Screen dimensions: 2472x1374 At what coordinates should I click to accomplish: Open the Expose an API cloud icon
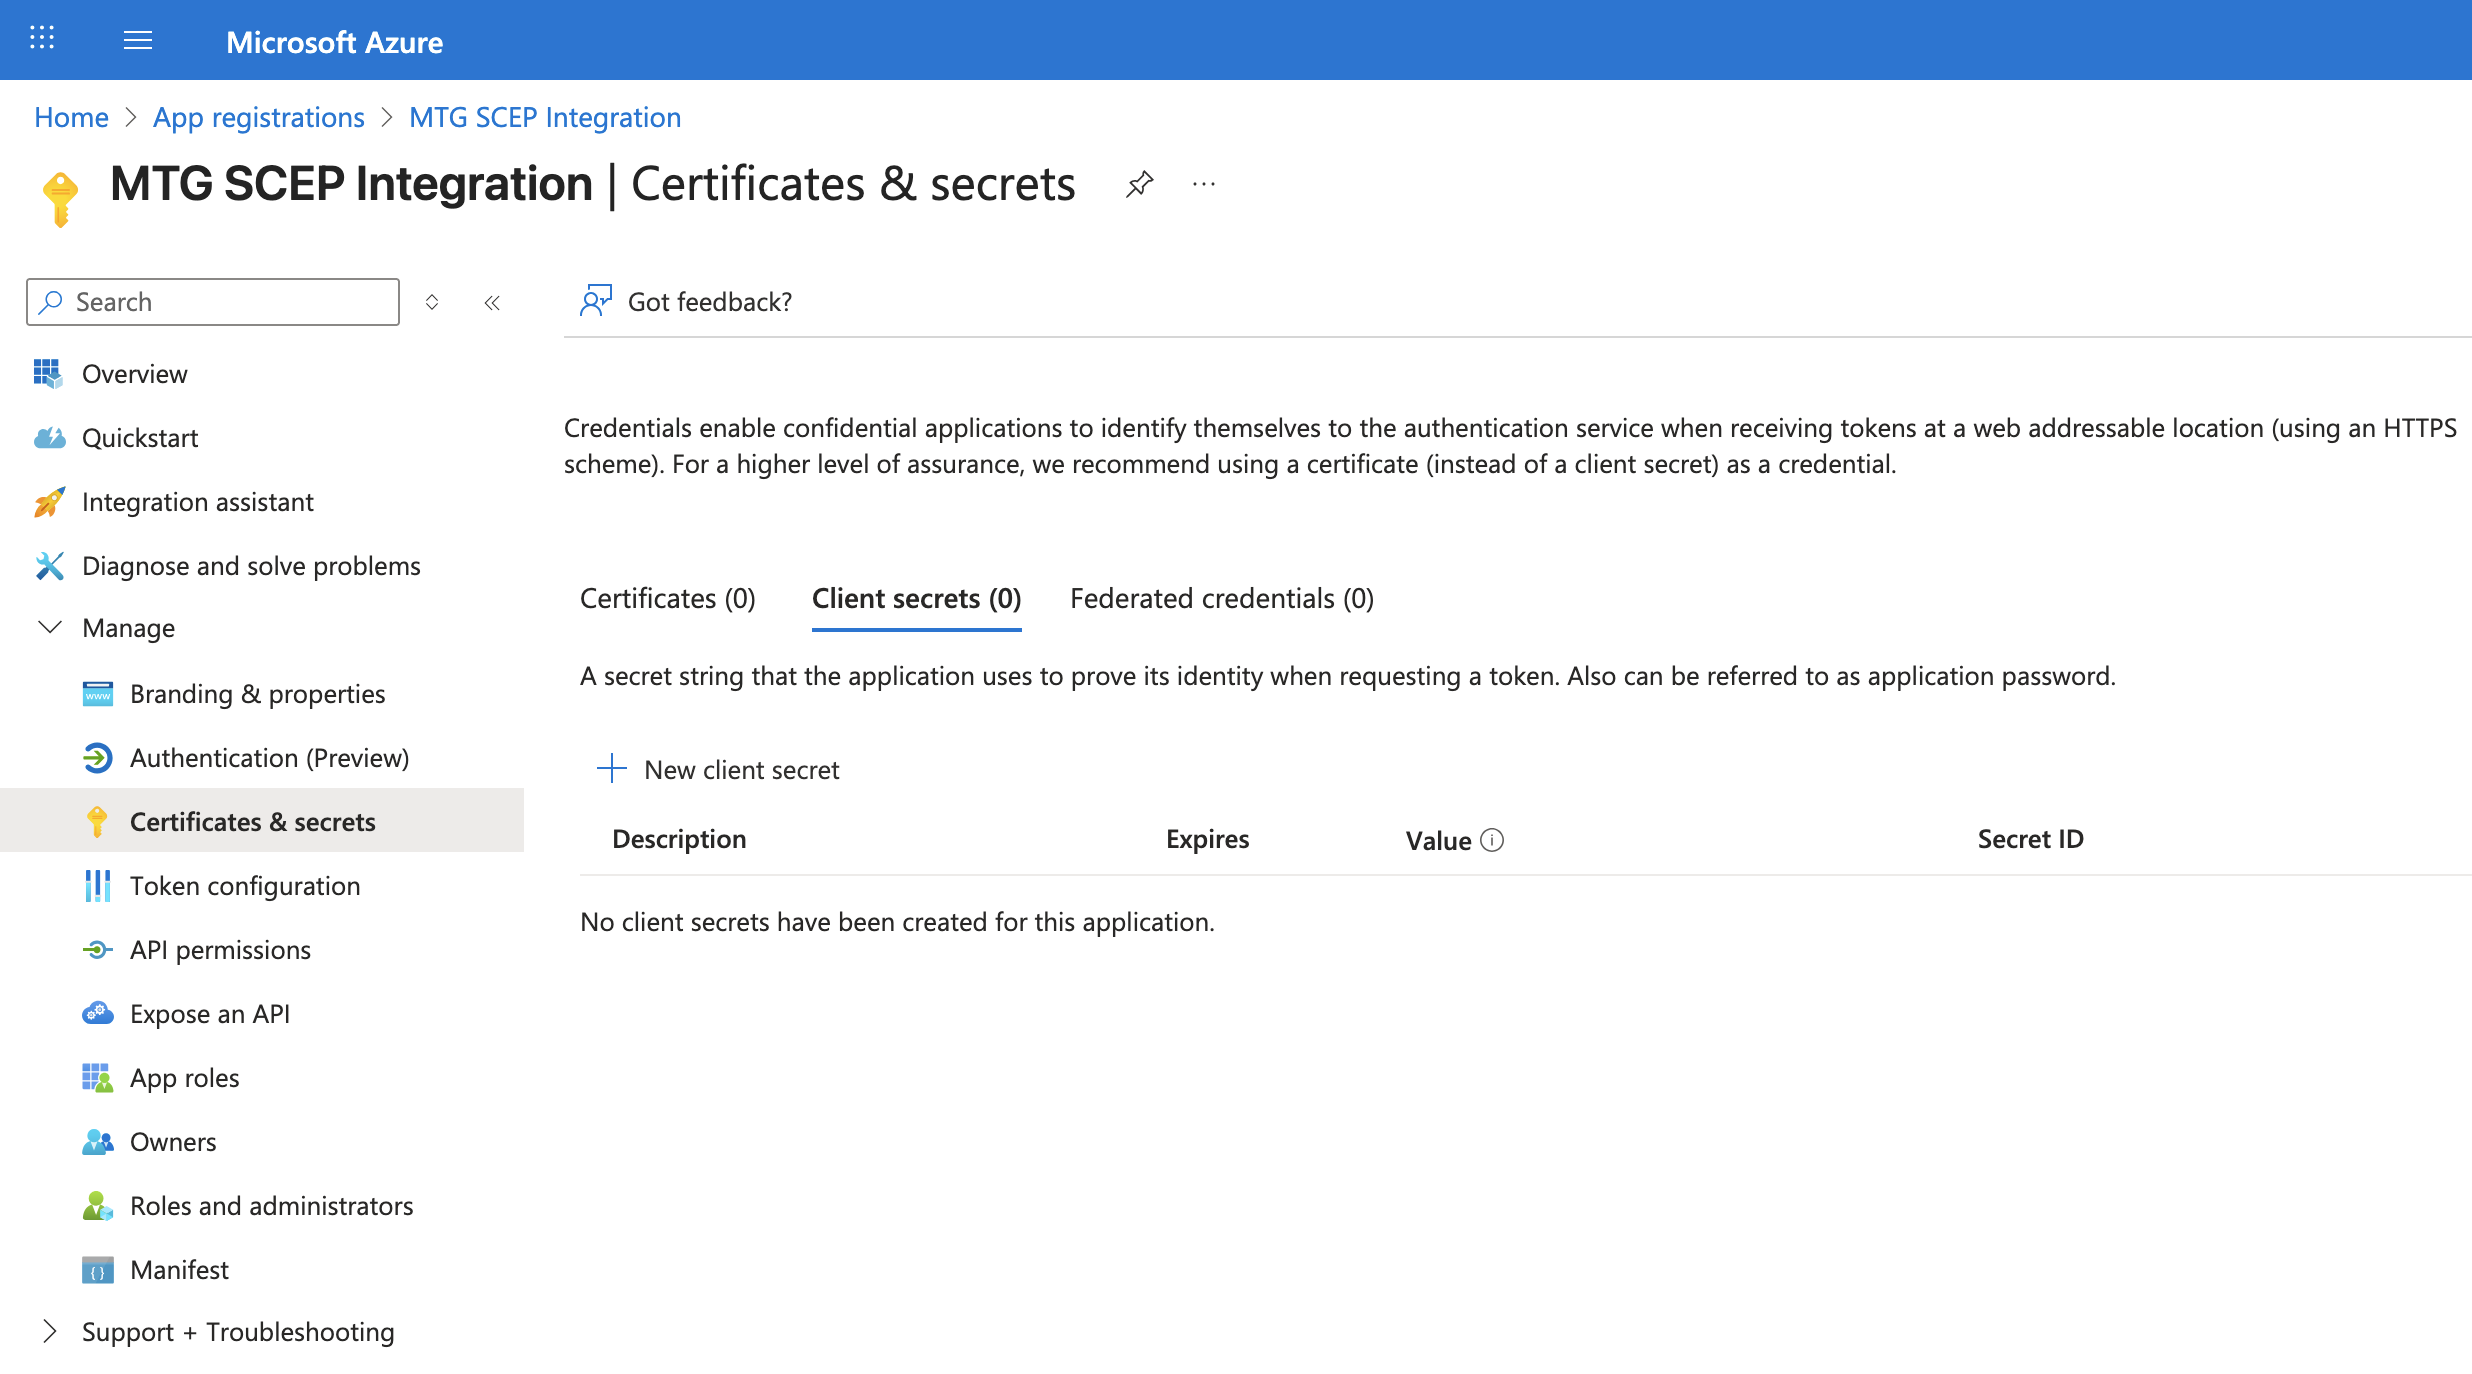(97, 1013)
